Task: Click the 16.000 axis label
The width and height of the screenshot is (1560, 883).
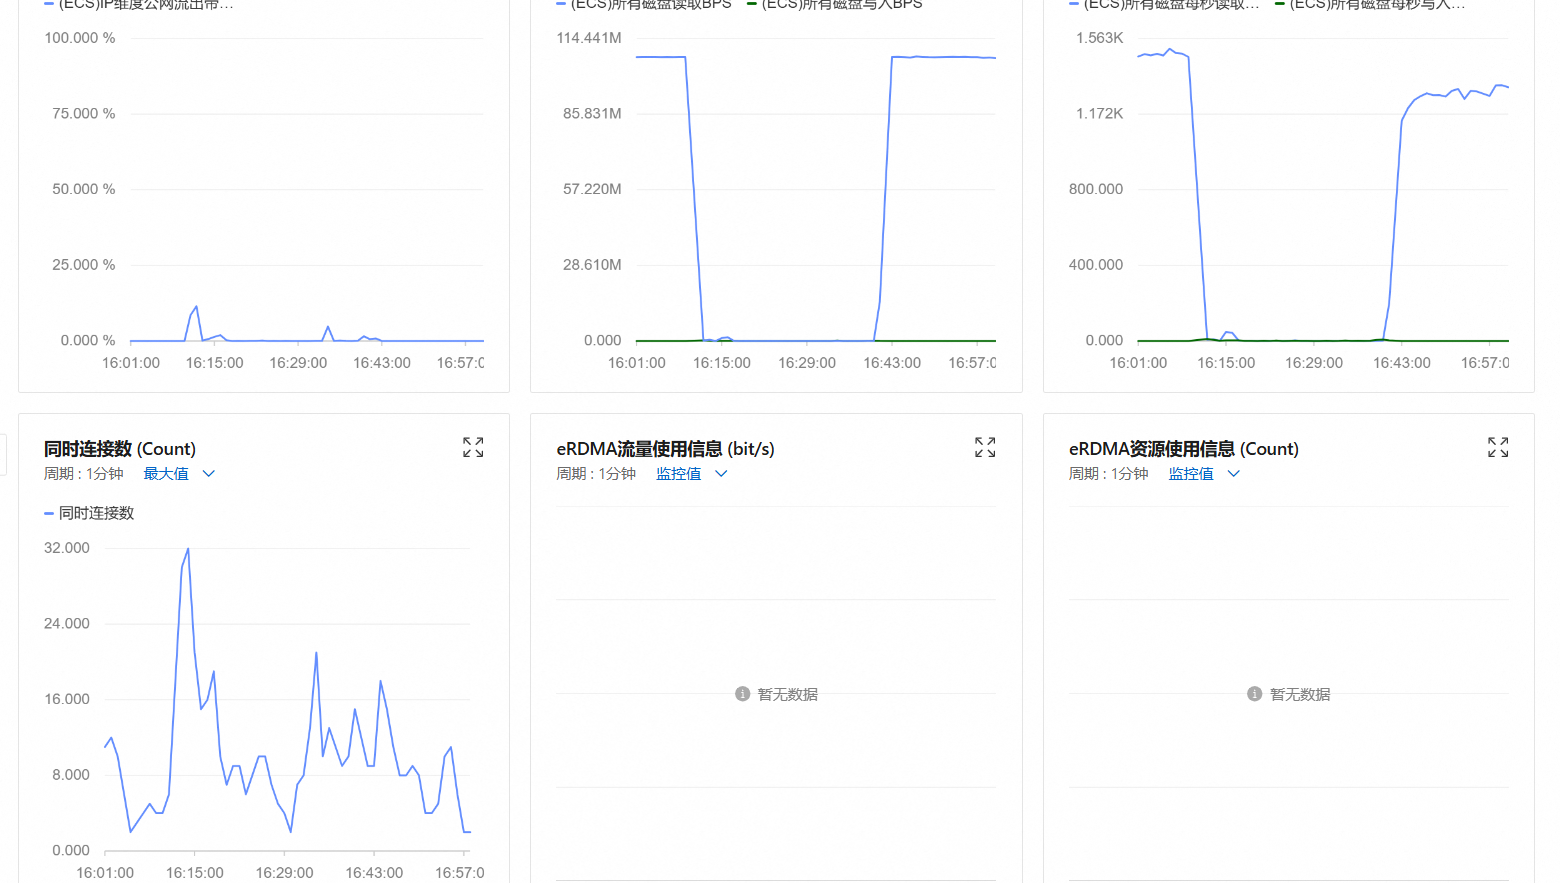Action: point(67,699)
